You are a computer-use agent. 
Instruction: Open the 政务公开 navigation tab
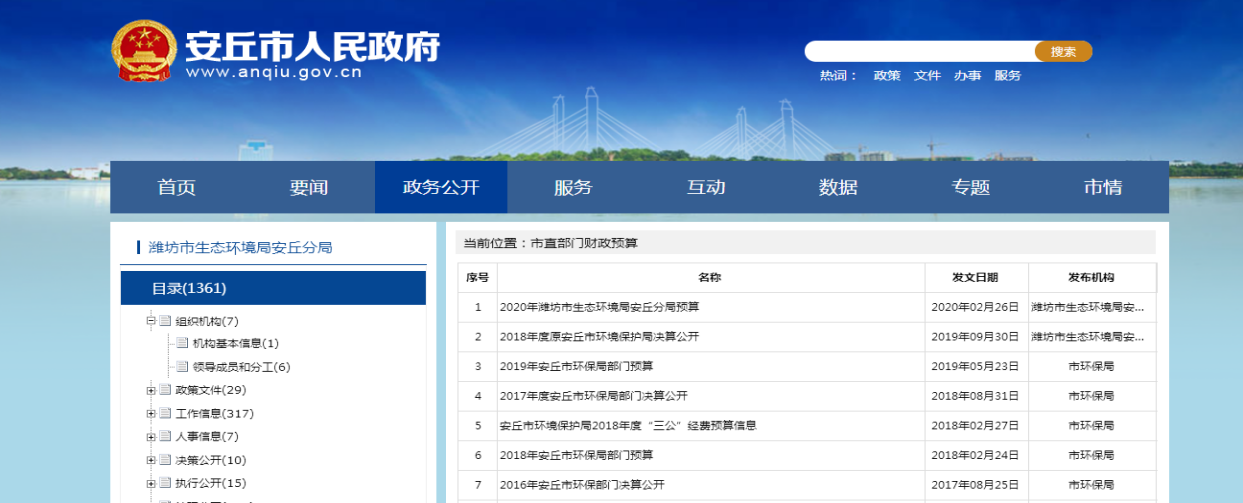pyautogui.click(x=441, y=187)
